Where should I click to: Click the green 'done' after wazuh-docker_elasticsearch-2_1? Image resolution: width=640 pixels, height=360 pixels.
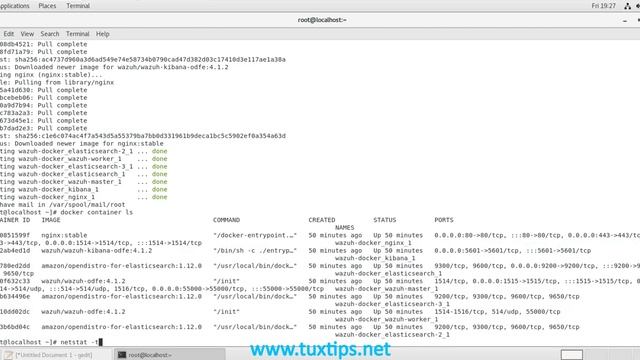coord(160,151)
